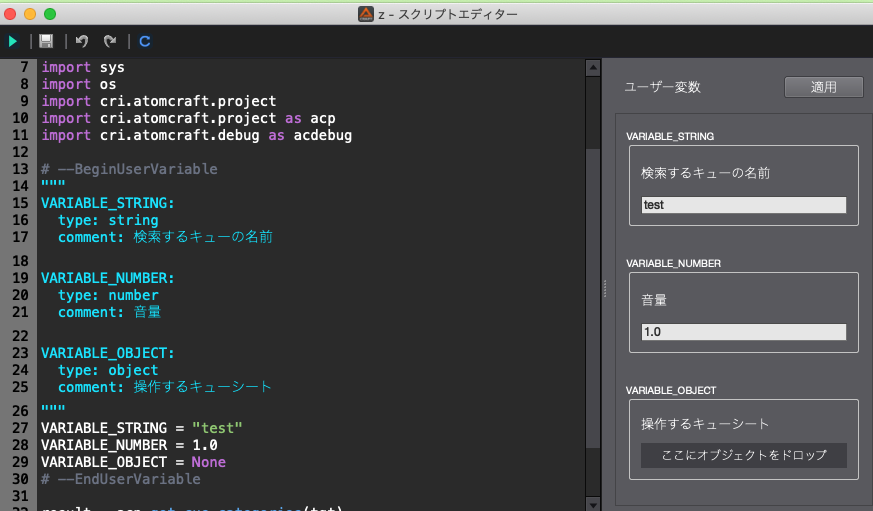Click the VARIABLE_OBJECT label in the side panel

coord(671,390)
